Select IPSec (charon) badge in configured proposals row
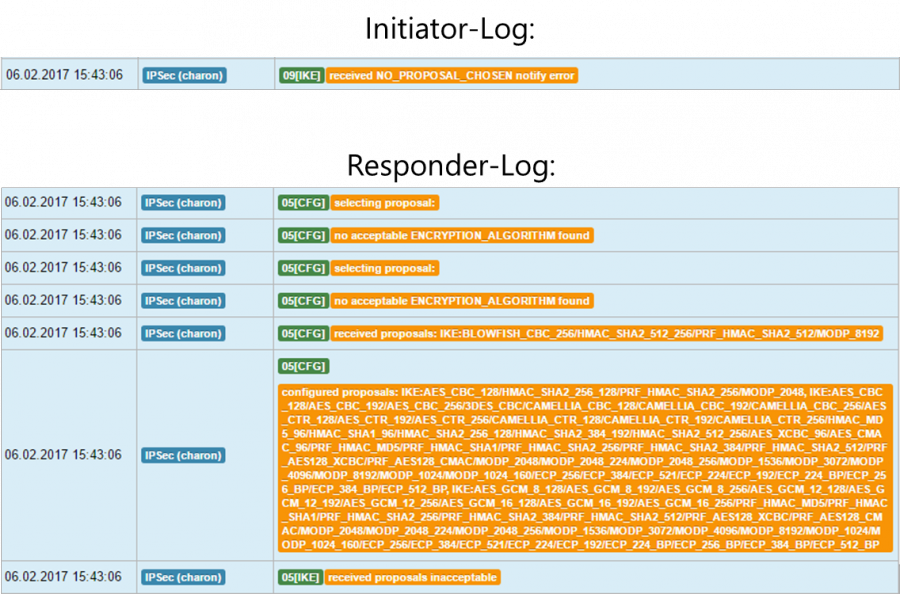Screen dimensions: 900x594 coord(184,455)
